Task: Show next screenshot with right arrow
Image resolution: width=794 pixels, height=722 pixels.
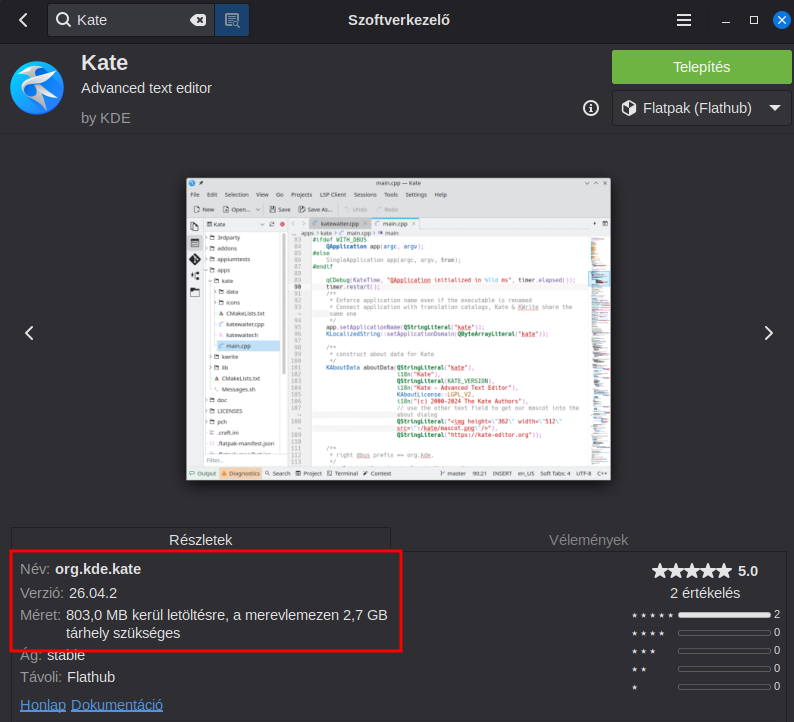Action: 768,333
